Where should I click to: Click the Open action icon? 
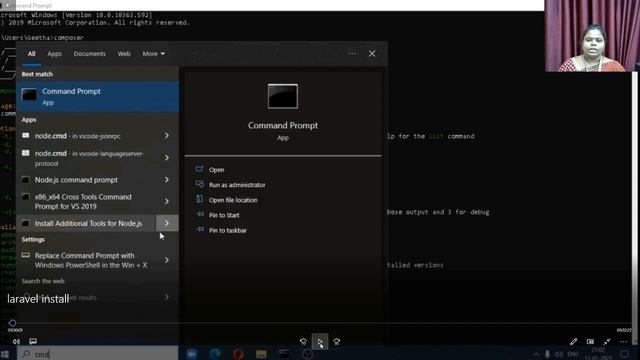click(200, 169)
